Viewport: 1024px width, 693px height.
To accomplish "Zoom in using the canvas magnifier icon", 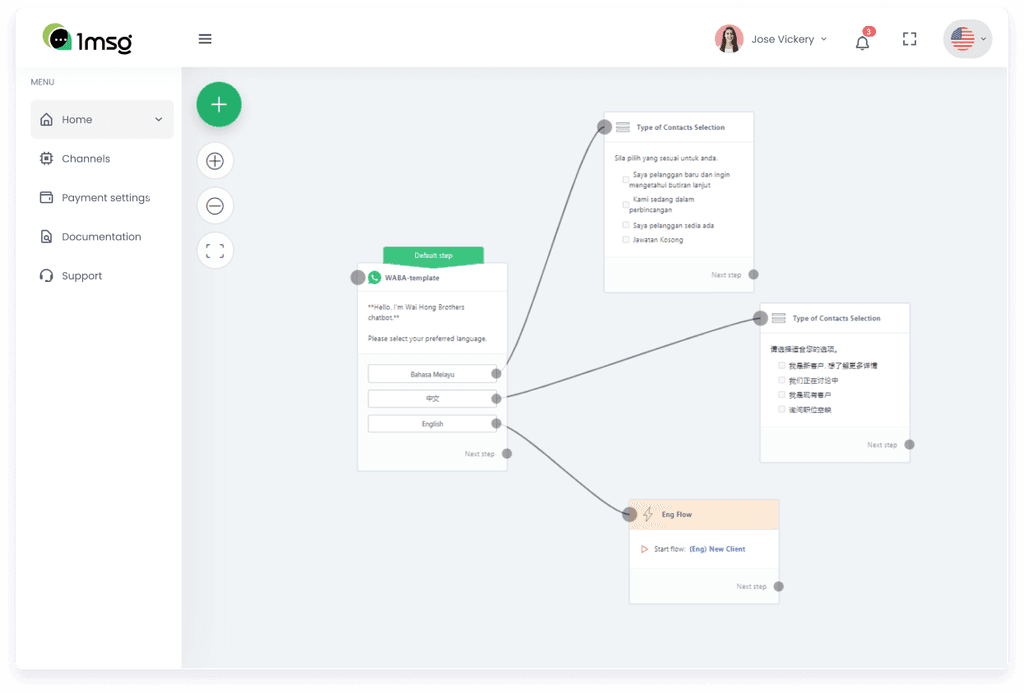I will pos(215,160).
